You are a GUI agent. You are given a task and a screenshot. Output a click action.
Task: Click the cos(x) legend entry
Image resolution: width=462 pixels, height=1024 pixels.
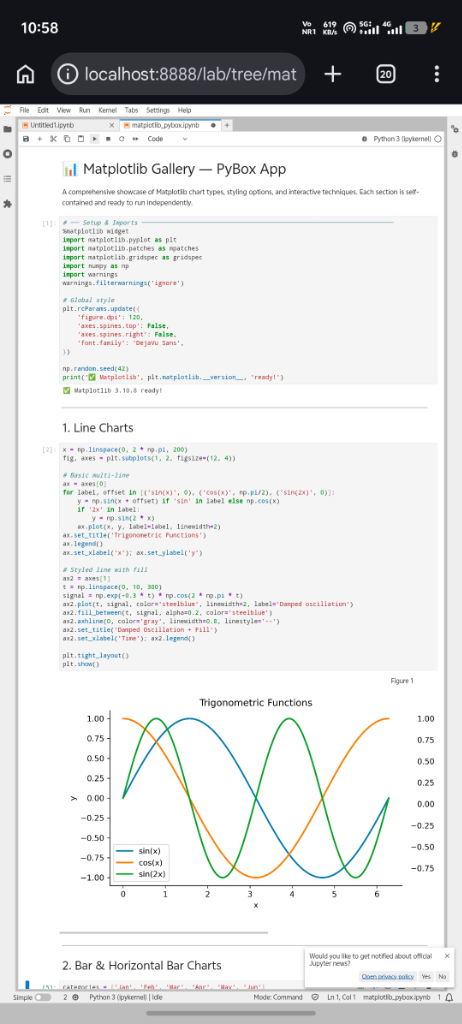[x=140, y=862]
